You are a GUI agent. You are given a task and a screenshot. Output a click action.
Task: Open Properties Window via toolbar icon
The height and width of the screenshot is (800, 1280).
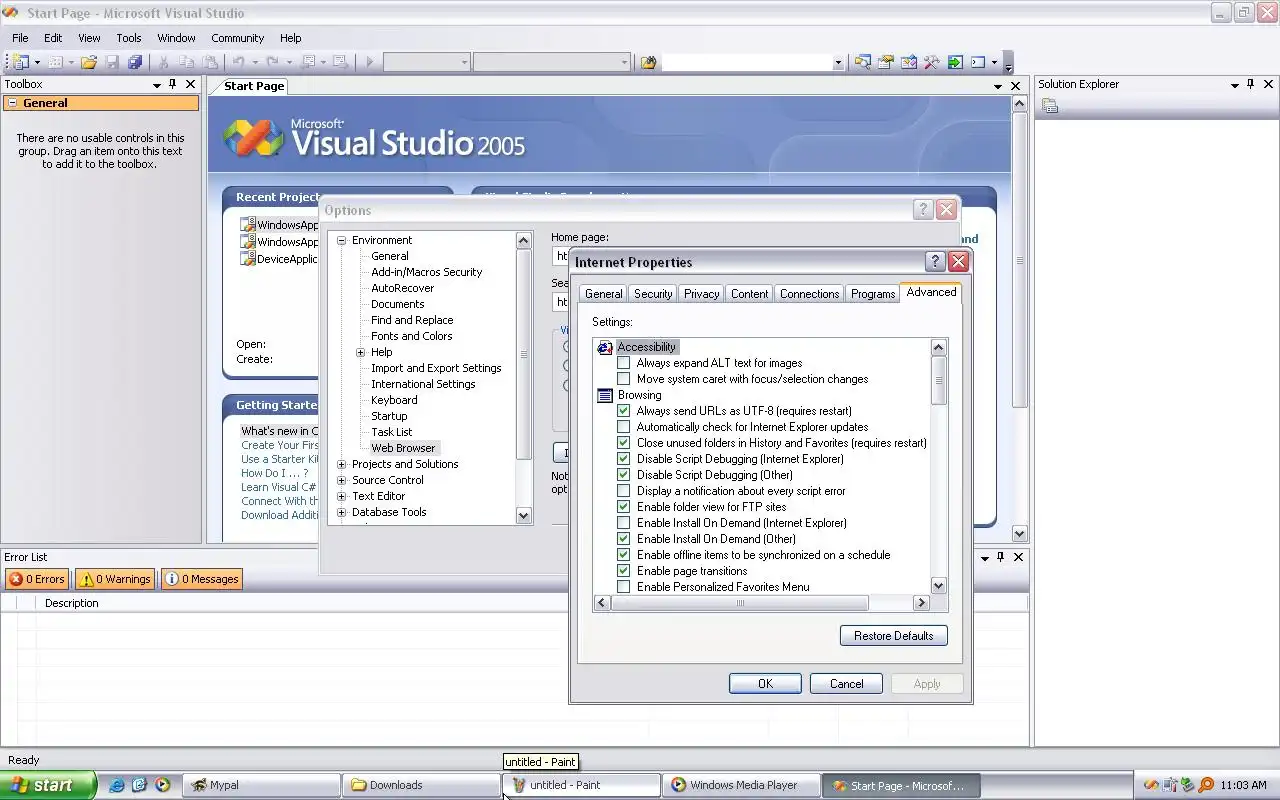coord(886,62)
